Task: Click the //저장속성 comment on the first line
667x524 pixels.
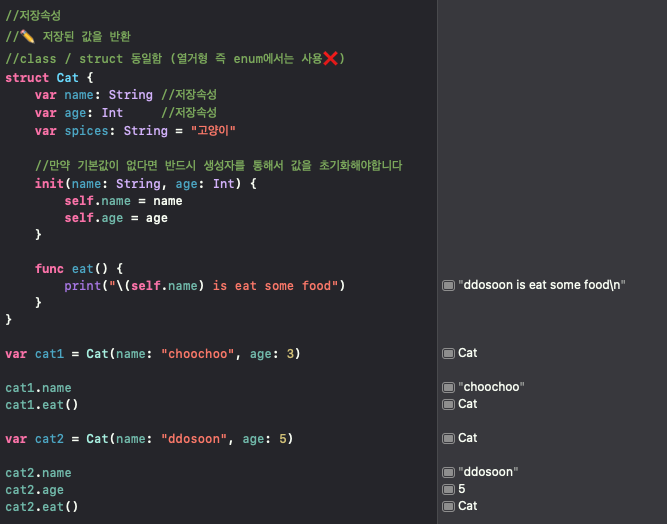Action: click(33, 16)
